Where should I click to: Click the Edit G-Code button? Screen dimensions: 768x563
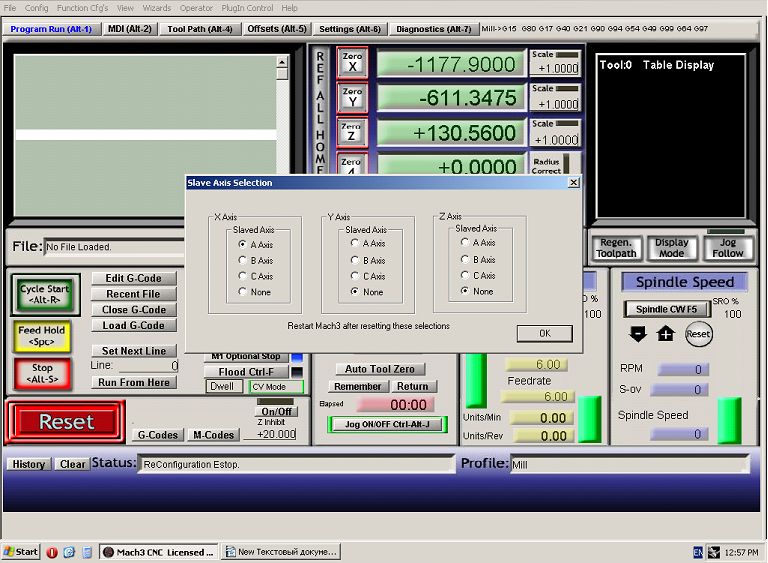click(x=133, y=278)
